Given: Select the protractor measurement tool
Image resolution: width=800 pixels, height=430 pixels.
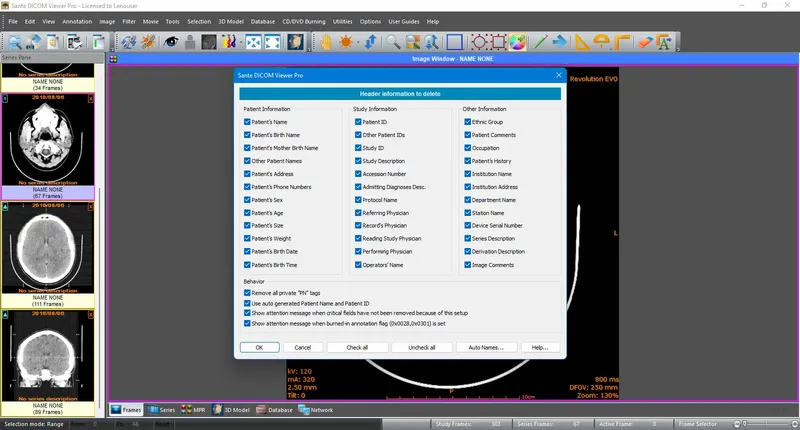Looking at the screenshot, I should (602, 42).
